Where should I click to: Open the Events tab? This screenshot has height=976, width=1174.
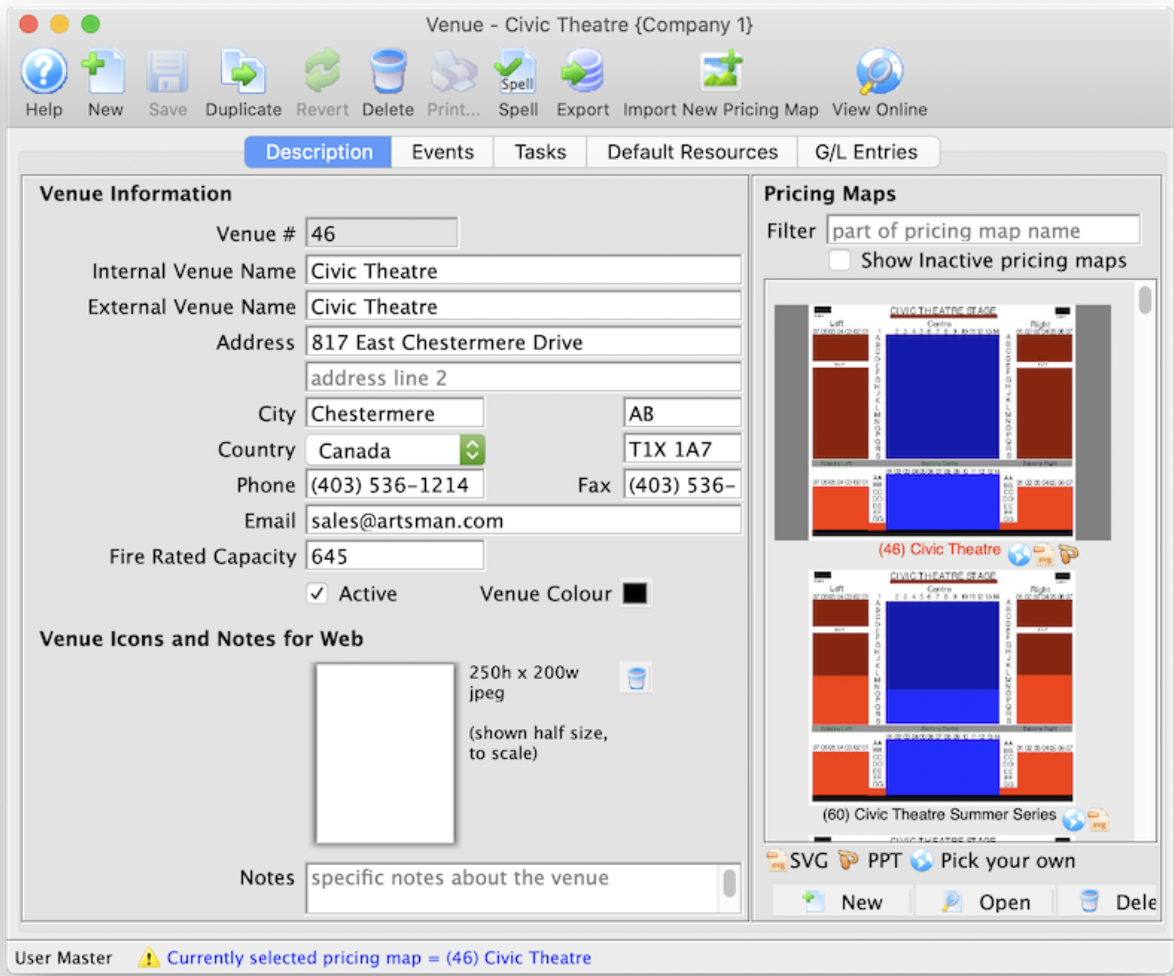[442, 152]
